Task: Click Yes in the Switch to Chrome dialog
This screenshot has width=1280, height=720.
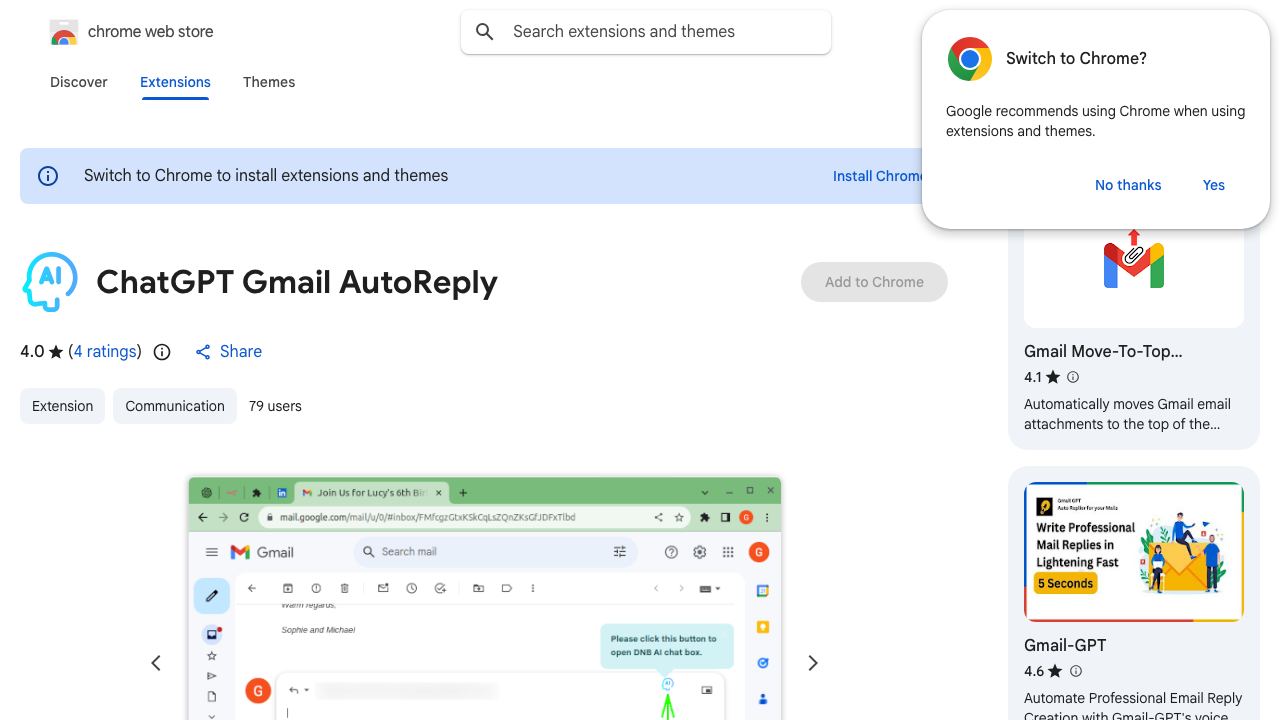Action: [1214, 185]
